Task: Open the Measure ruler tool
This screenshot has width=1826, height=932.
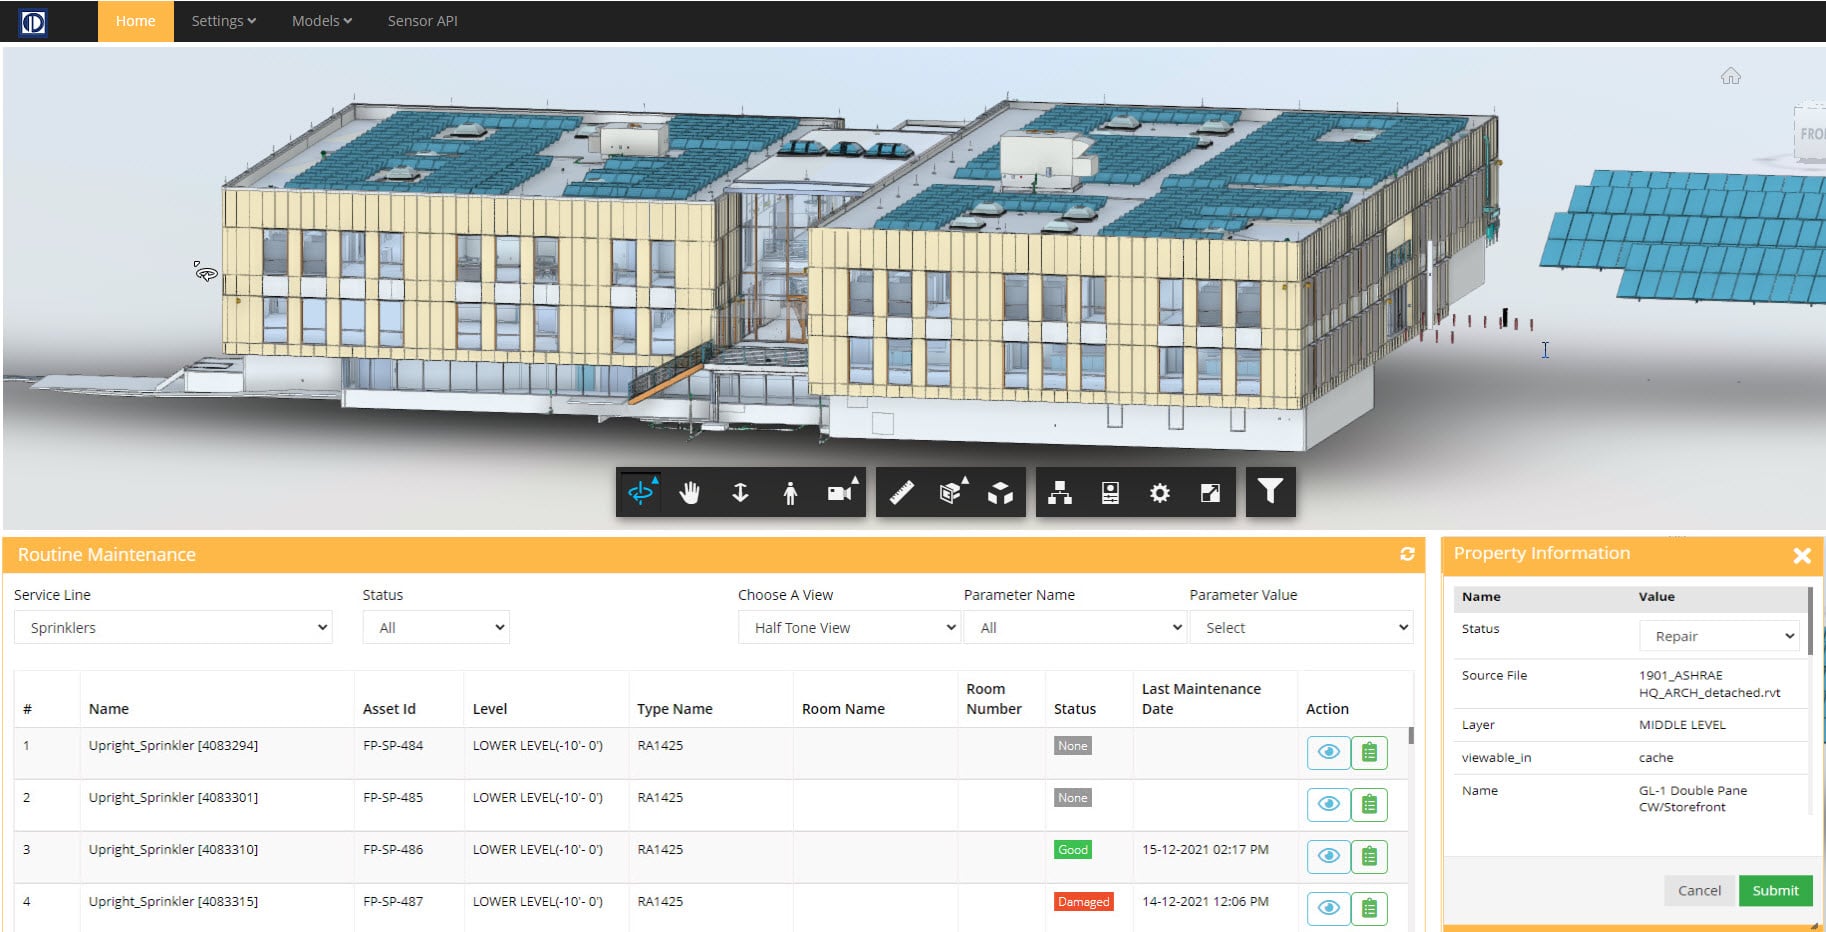Action: pos(902,492)
